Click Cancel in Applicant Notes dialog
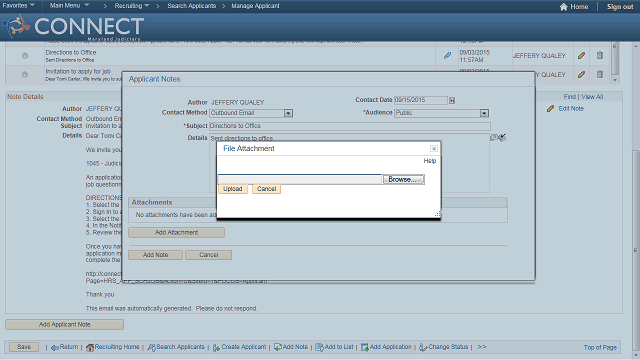The height and width of the screenshot is (360, 640). tap(209, 255)
